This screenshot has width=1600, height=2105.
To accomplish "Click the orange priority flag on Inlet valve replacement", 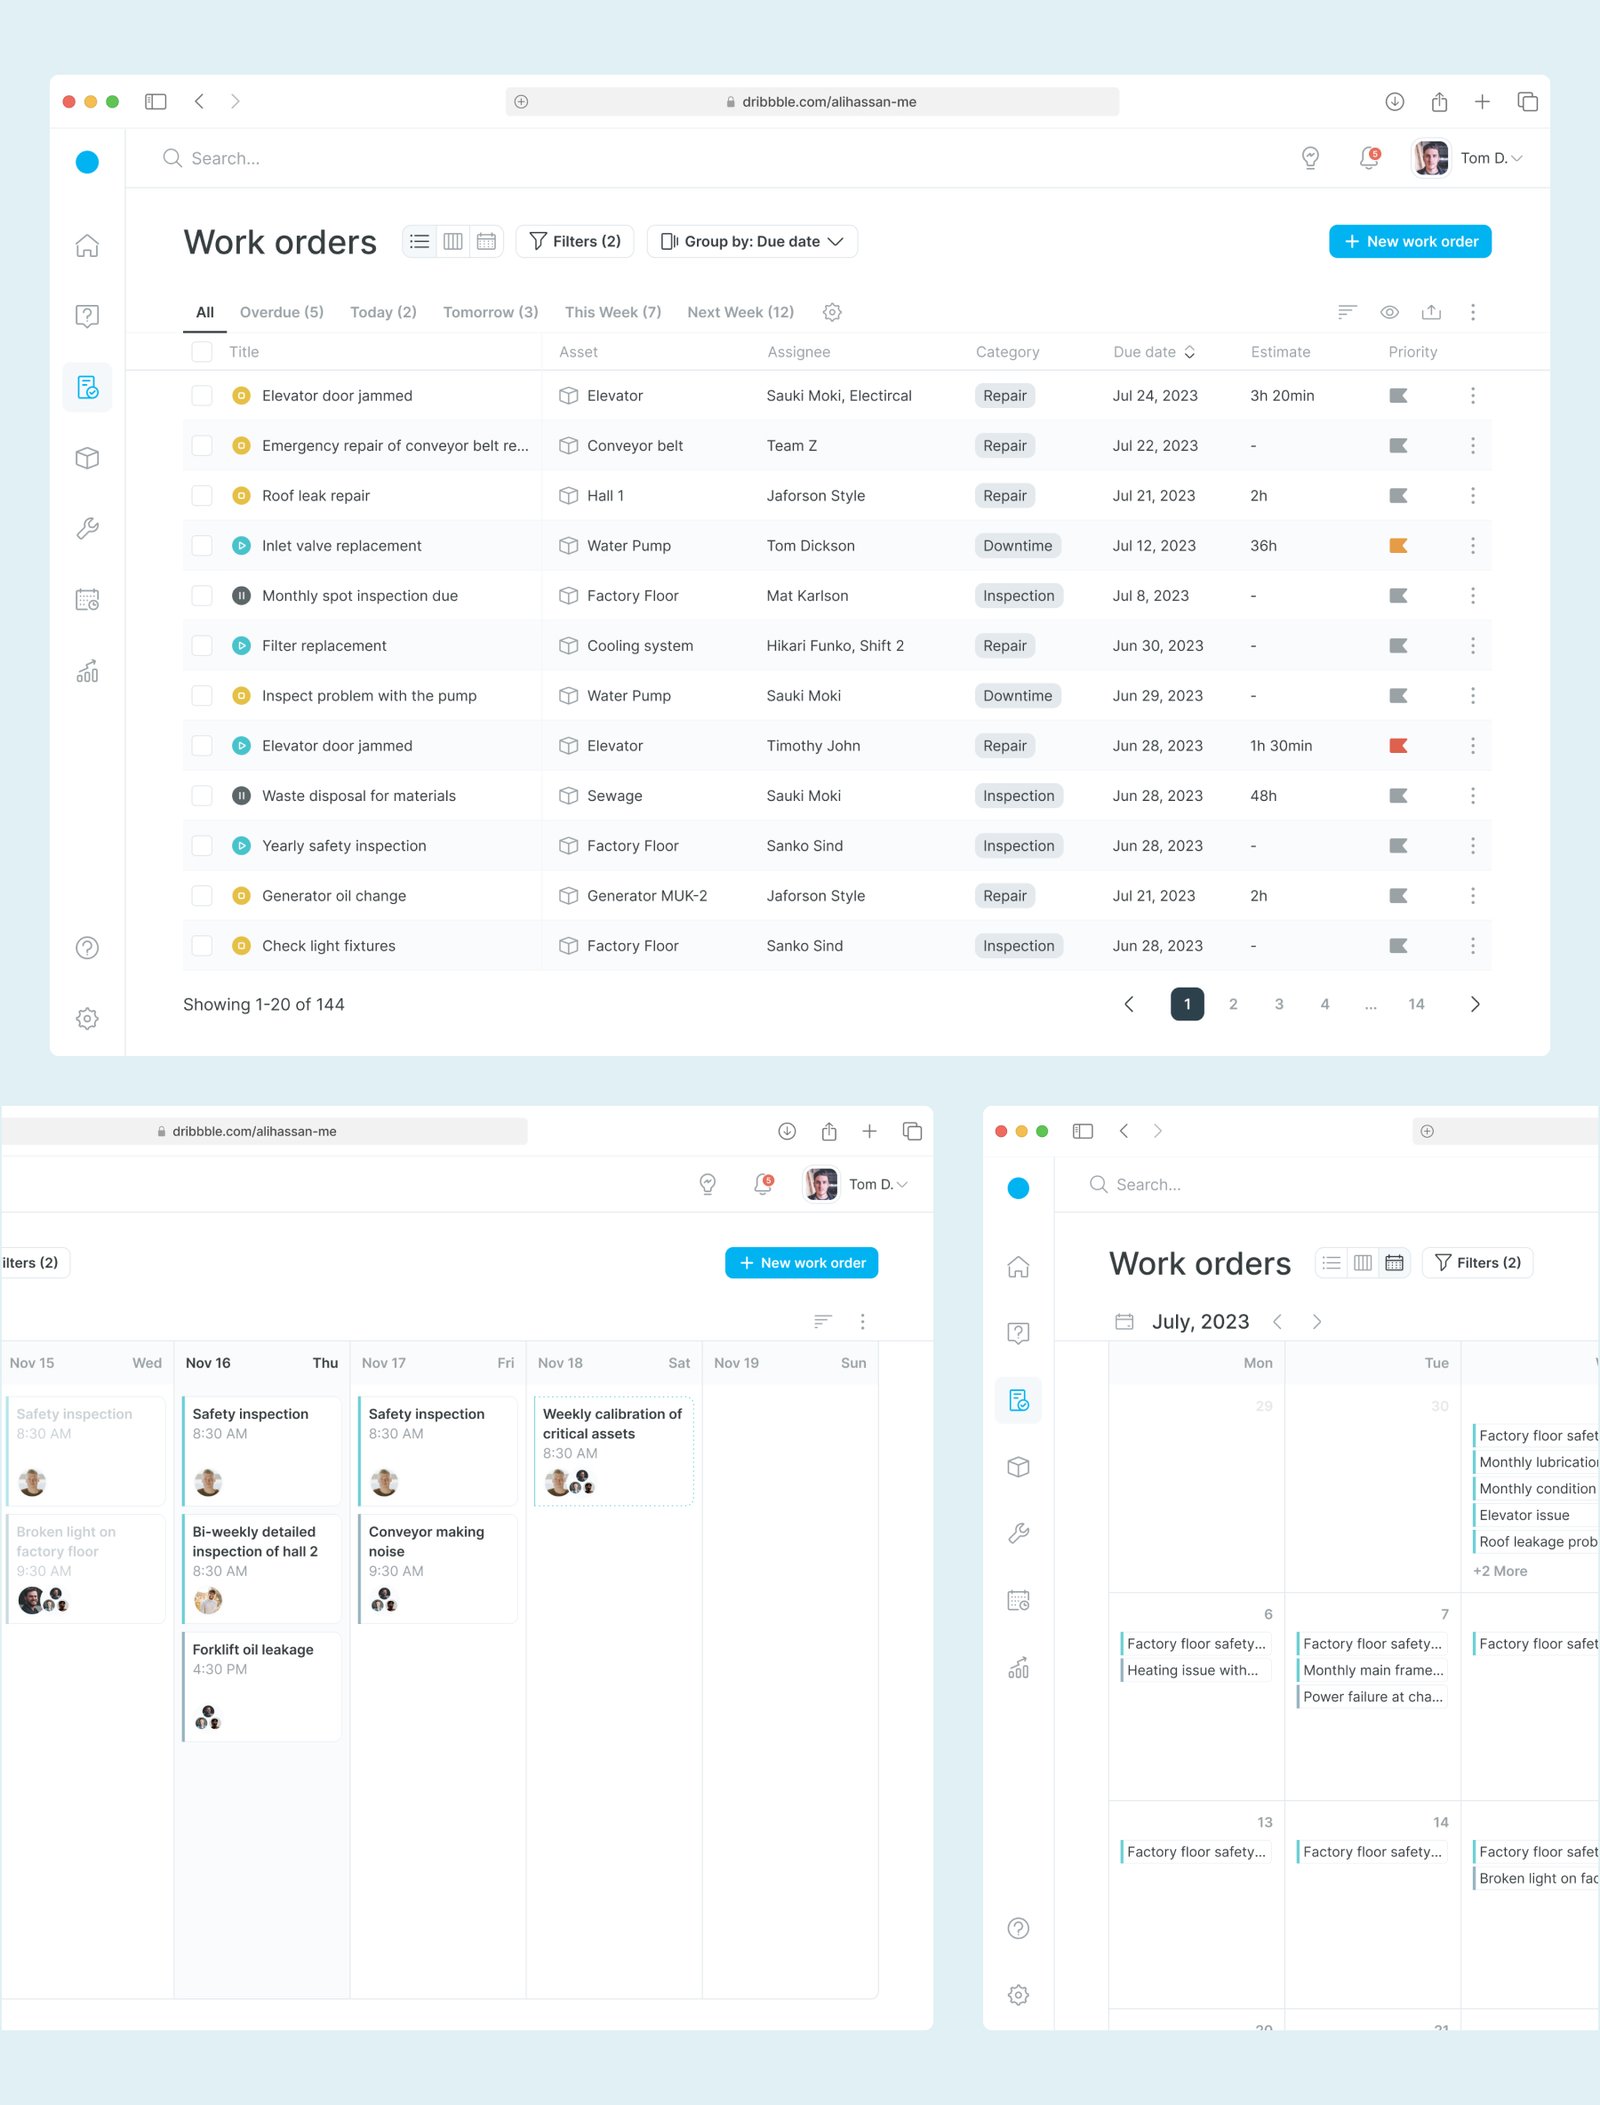I will point(1398,546).
